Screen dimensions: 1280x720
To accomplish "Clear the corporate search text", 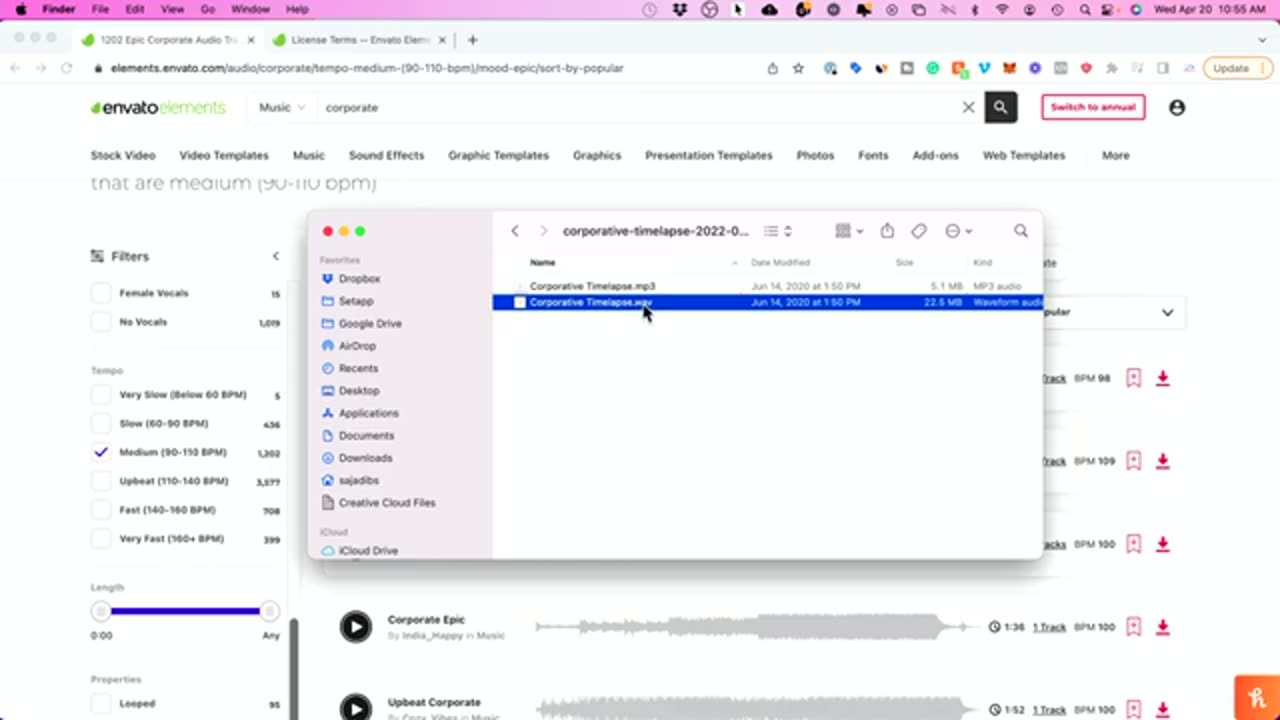I will (x=968, y=107).
